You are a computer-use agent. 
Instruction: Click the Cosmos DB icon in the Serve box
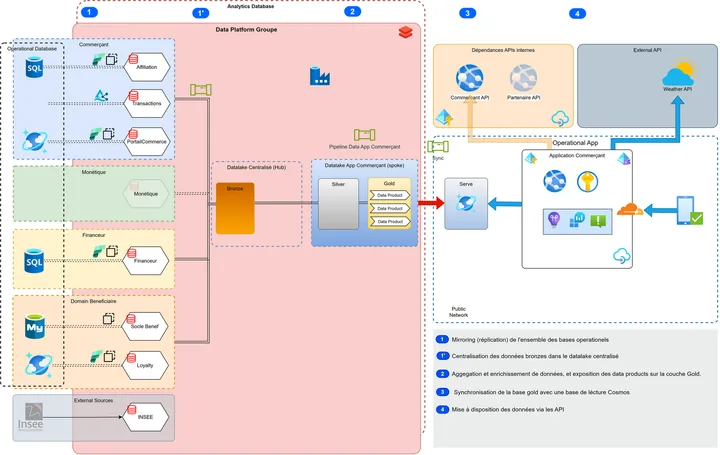[466, 202]
